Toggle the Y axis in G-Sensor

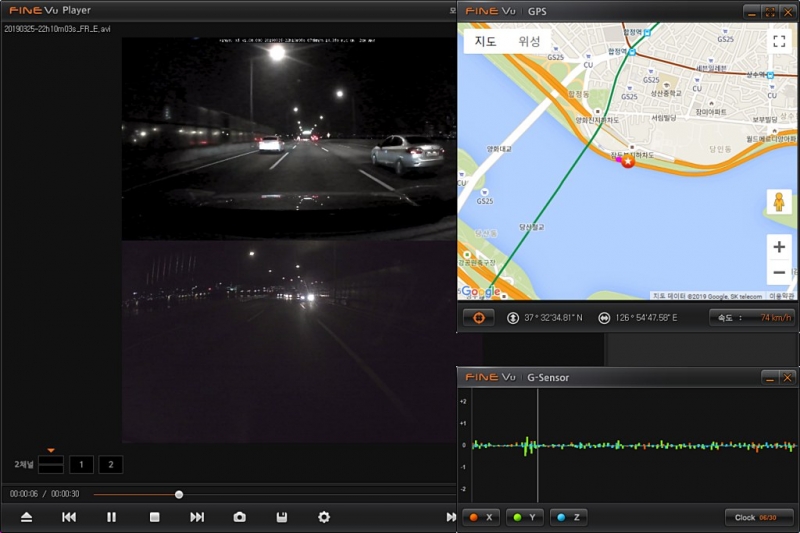click(525, 517)
